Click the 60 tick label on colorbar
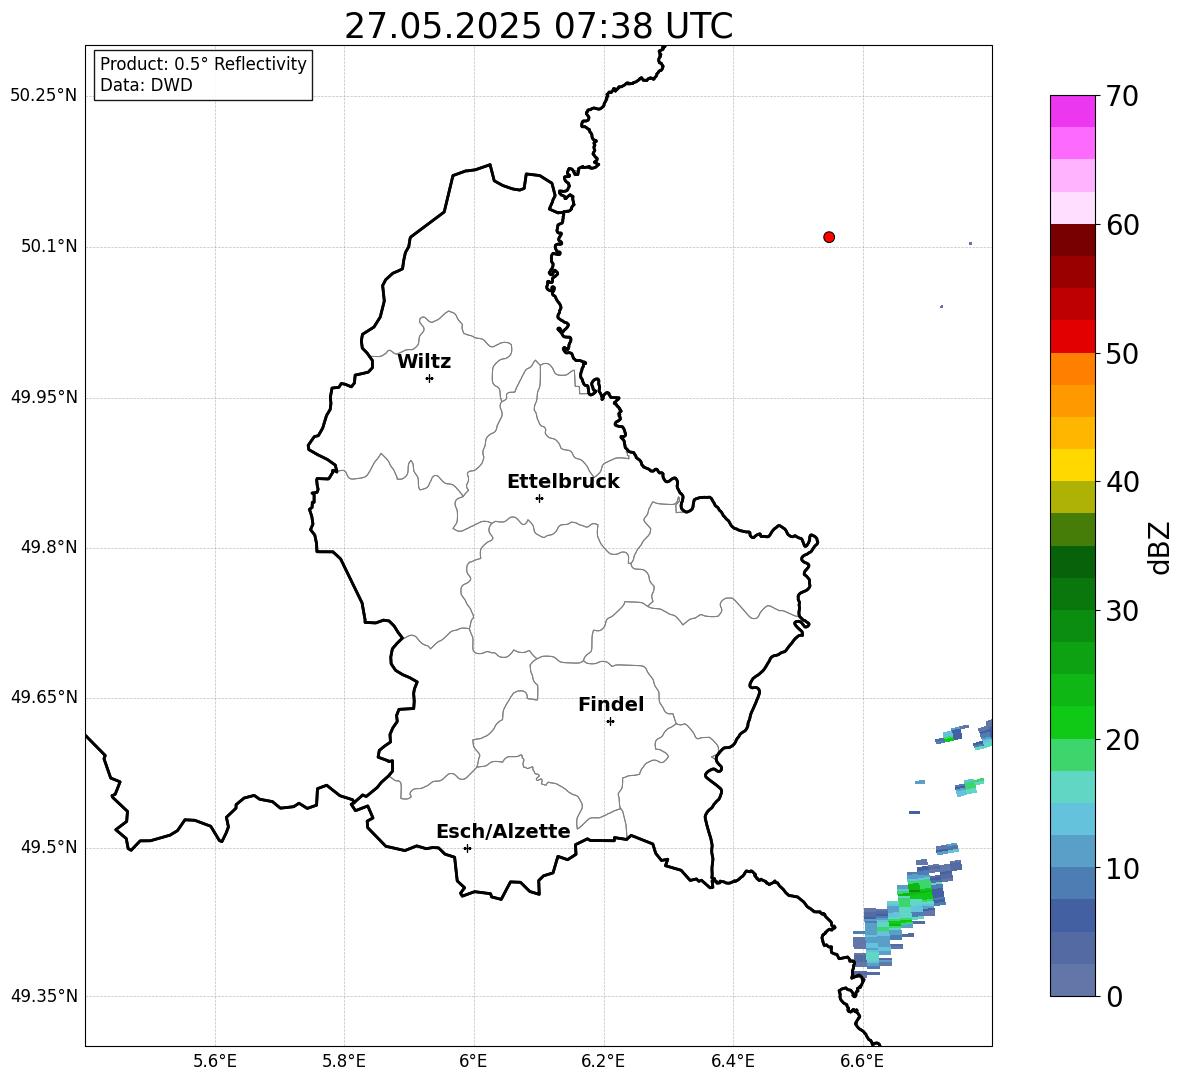1184x1081 pixels. (x=1122, y=225)
